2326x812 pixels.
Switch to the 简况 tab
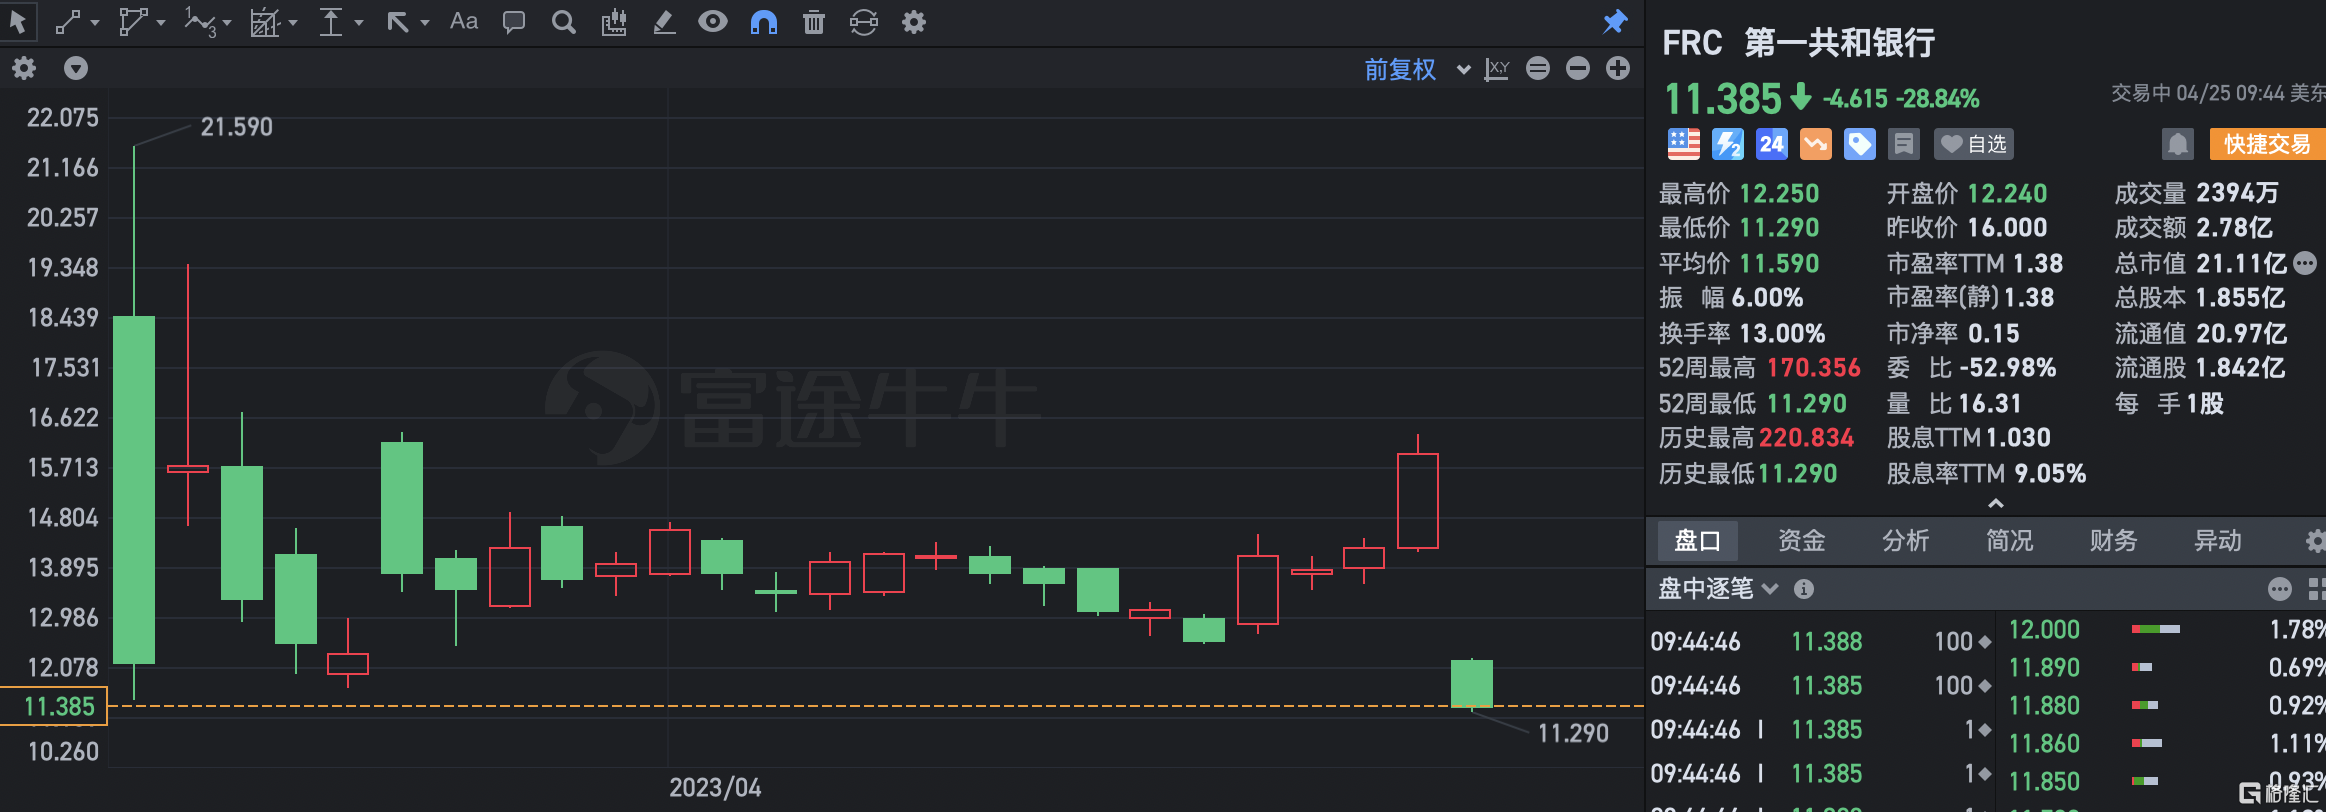click(2010, 541)
